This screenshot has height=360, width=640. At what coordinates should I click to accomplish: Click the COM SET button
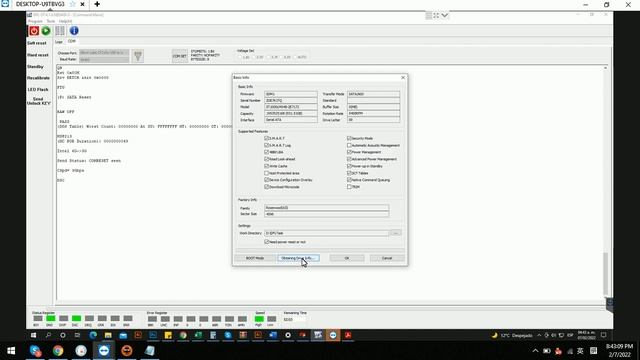tap(180, 56)
